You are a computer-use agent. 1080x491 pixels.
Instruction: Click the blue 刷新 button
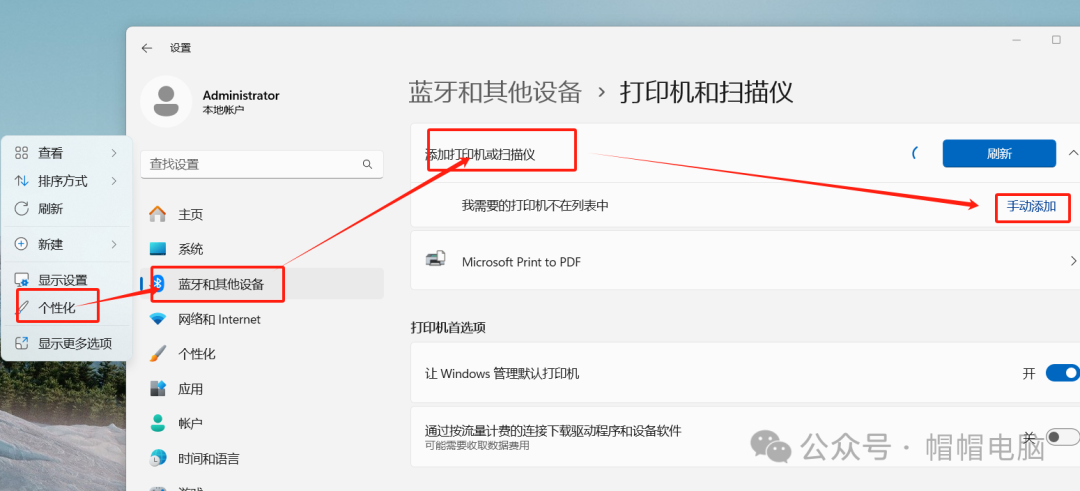pos(999,154)
